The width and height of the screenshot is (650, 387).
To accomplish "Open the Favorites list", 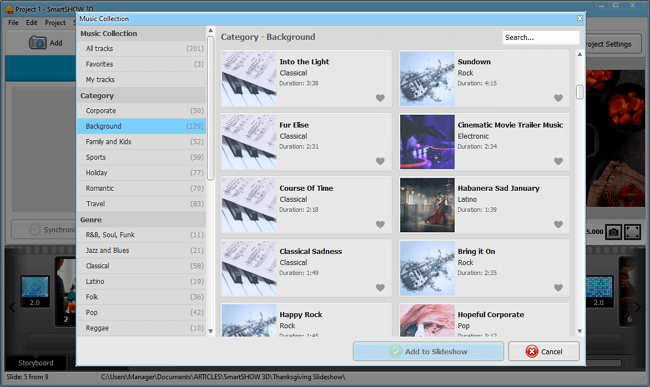I will (x=141, y=64).
